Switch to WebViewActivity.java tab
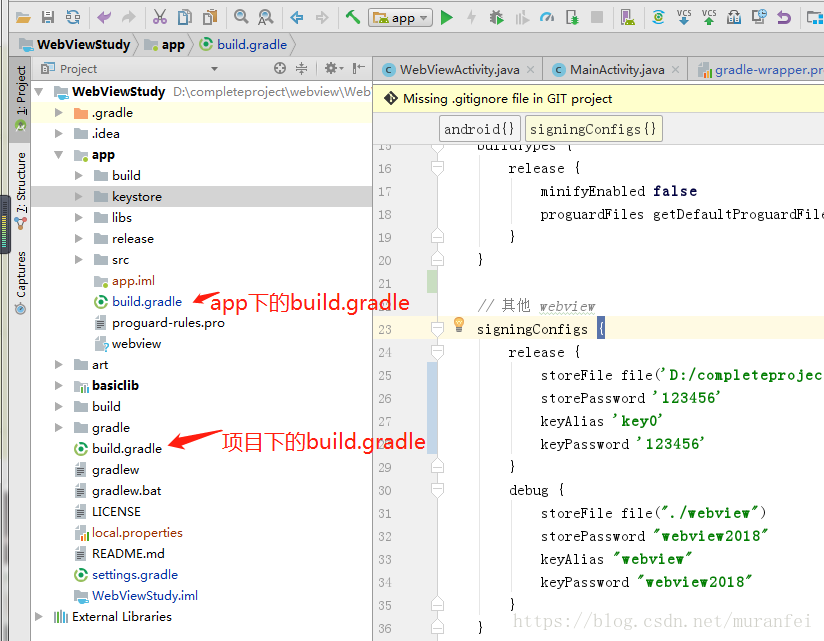Screen dimensions: 824x641 click(x=459, y=70)
